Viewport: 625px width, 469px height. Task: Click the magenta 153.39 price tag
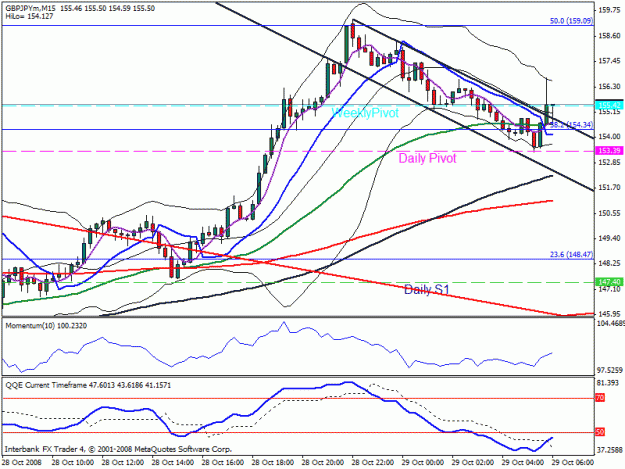coord(609,151)
